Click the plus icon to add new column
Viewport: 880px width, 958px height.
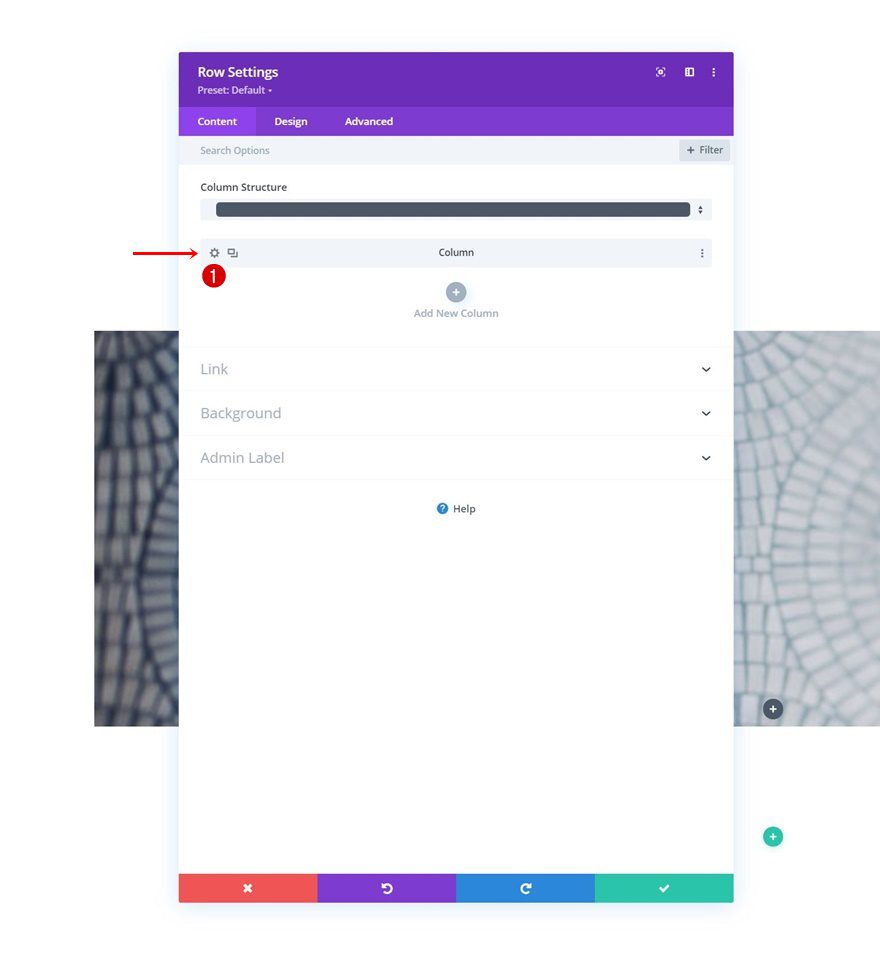pos(456,292)
